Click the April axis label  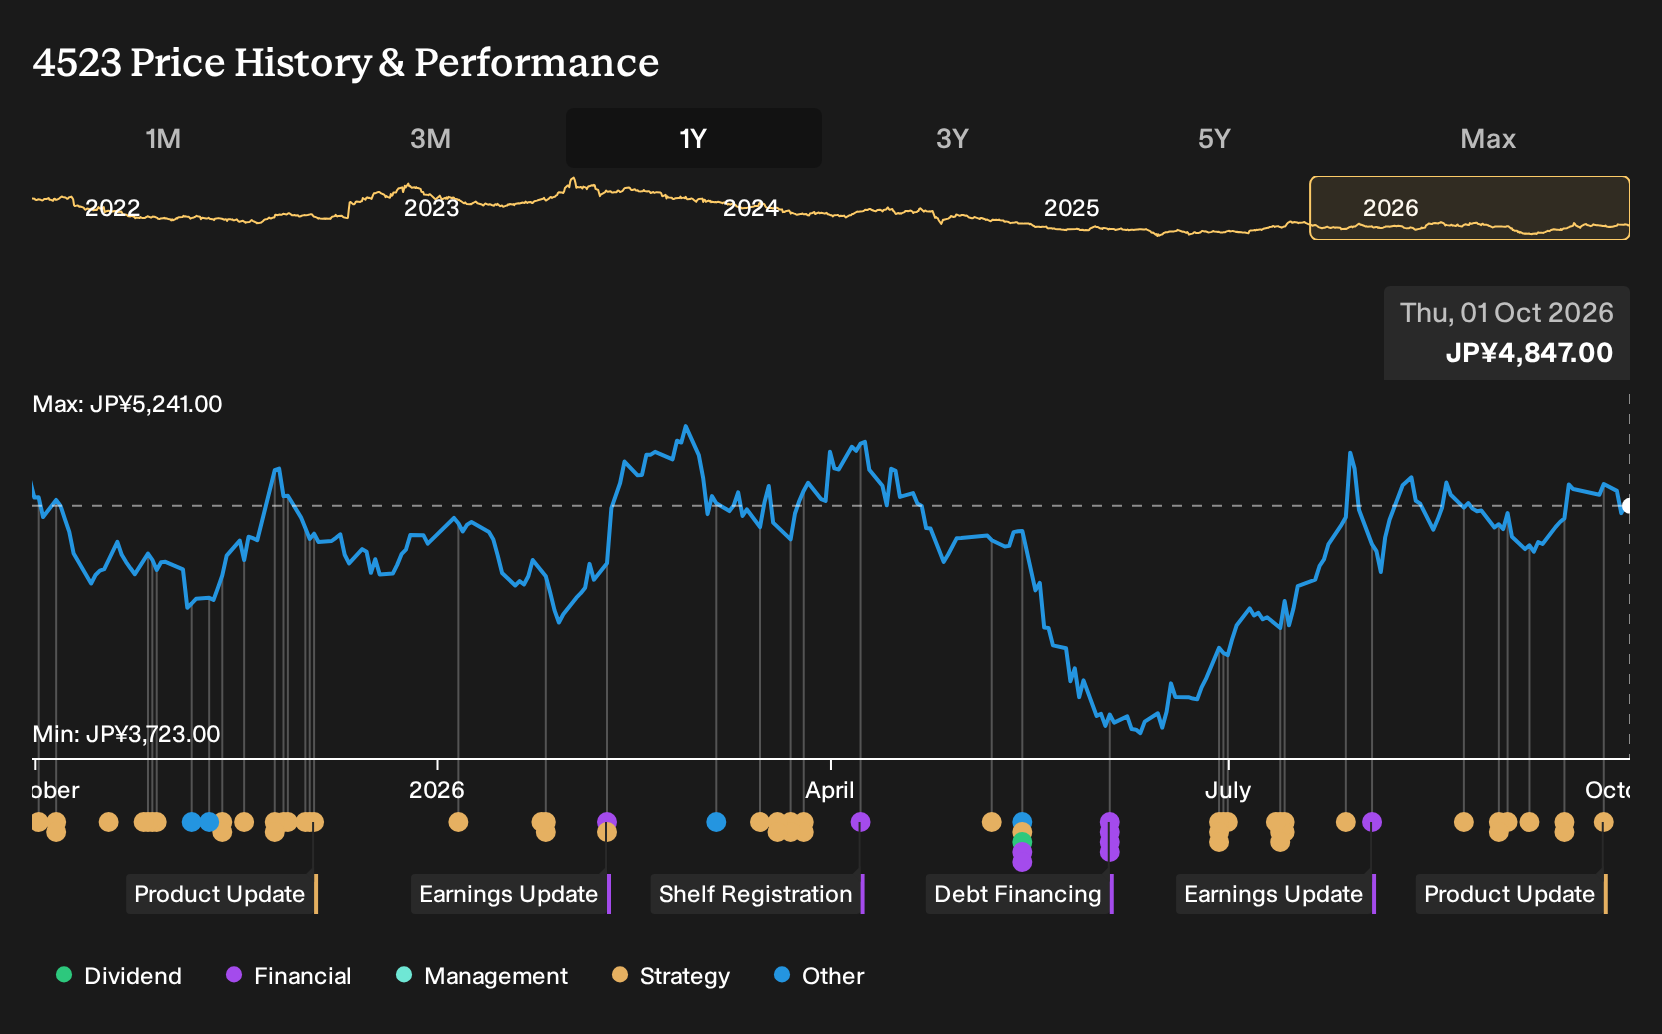tap(830, 790)
